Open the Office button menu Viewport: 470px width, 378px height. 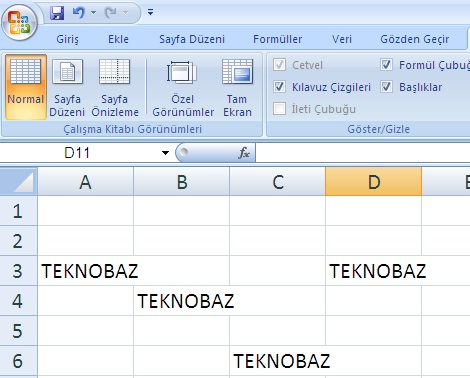(19, 22)
